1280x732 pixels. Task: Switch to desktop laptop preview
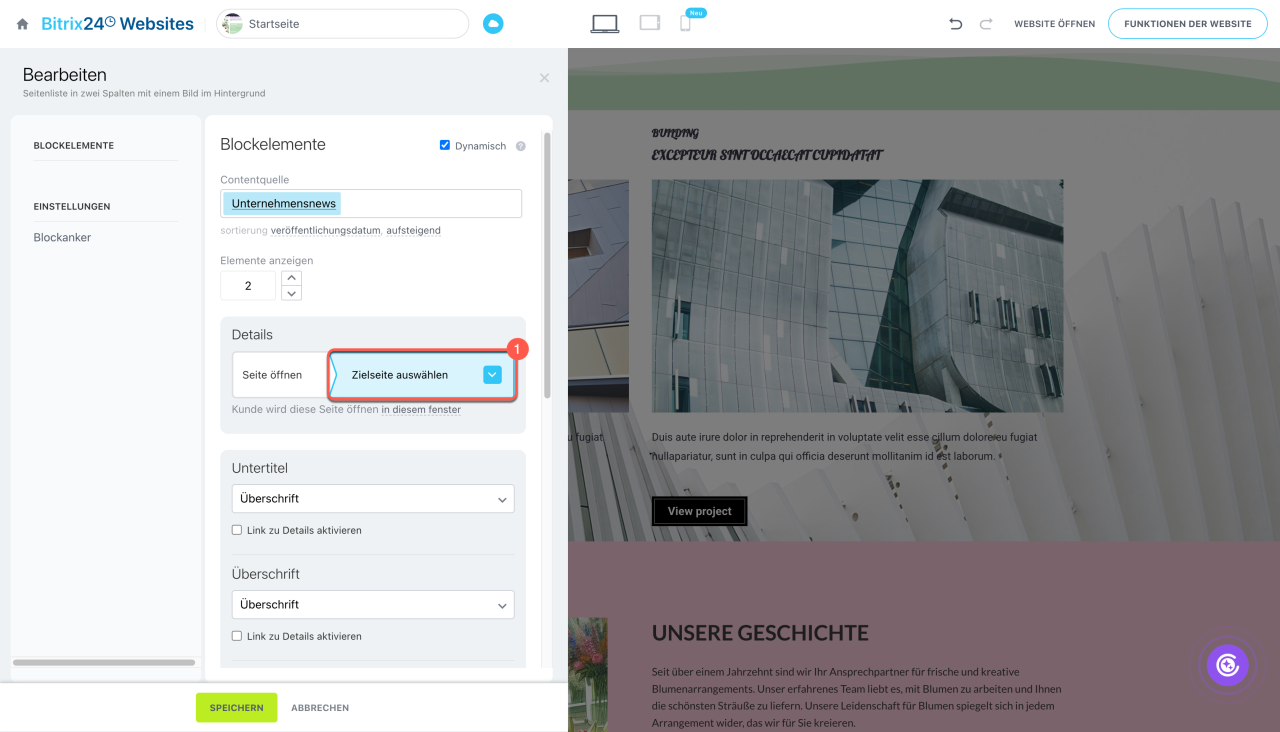click(x=605, y=24)
